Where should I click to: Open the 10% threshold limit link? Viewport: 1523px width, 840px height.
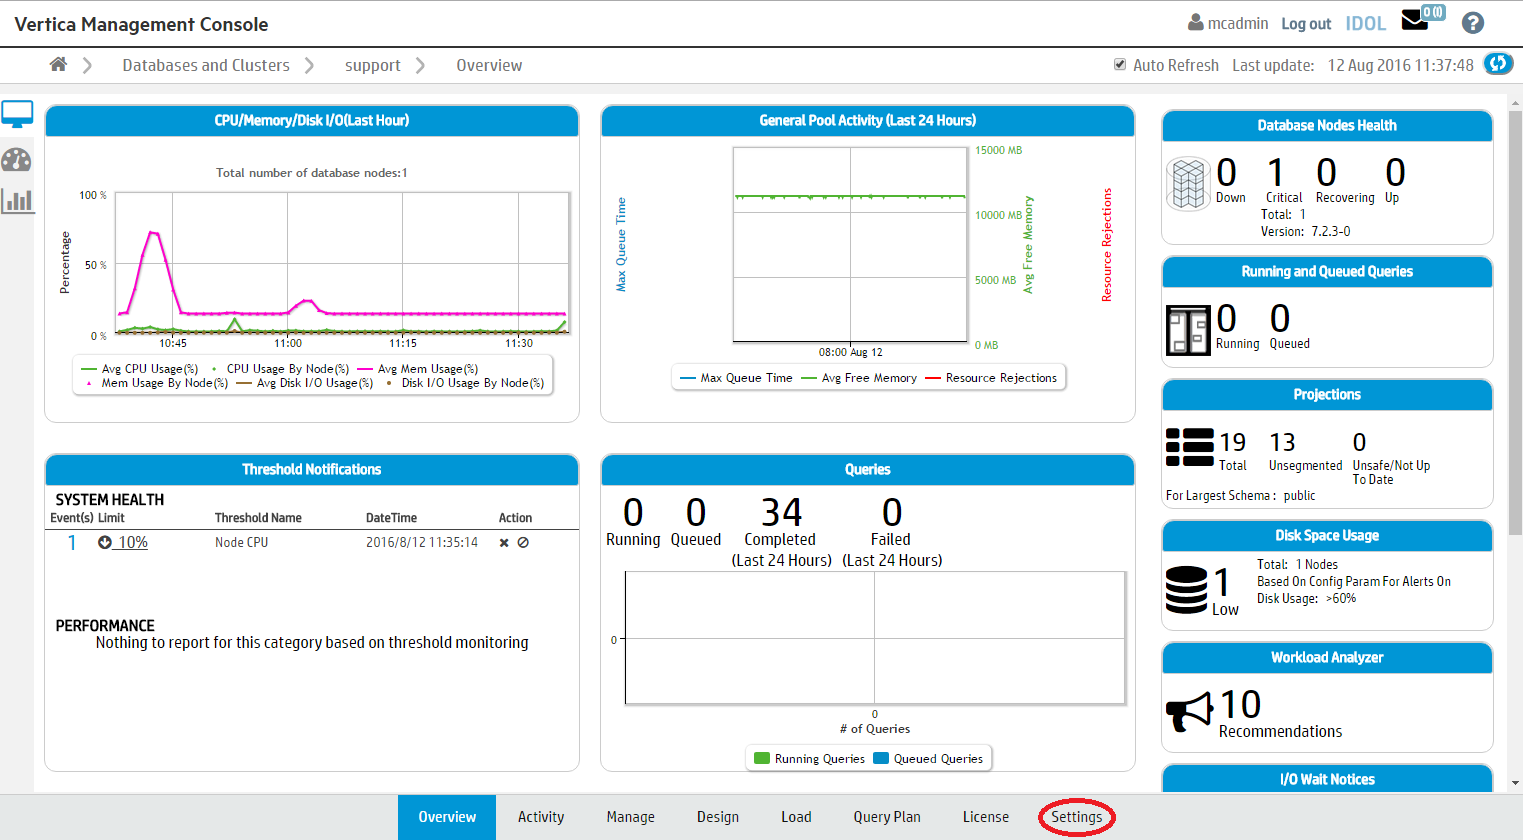click(x=132, y=542)
